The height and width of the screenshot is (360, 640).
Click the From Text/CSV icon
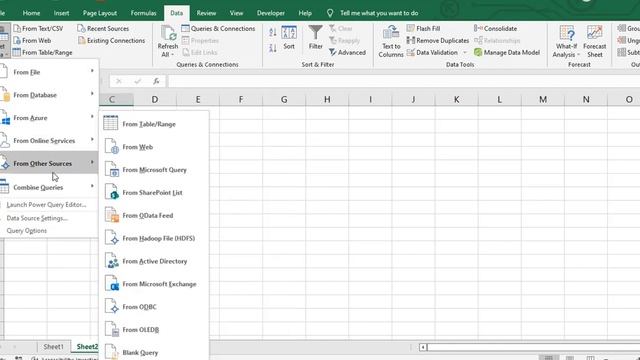(17, 29)
